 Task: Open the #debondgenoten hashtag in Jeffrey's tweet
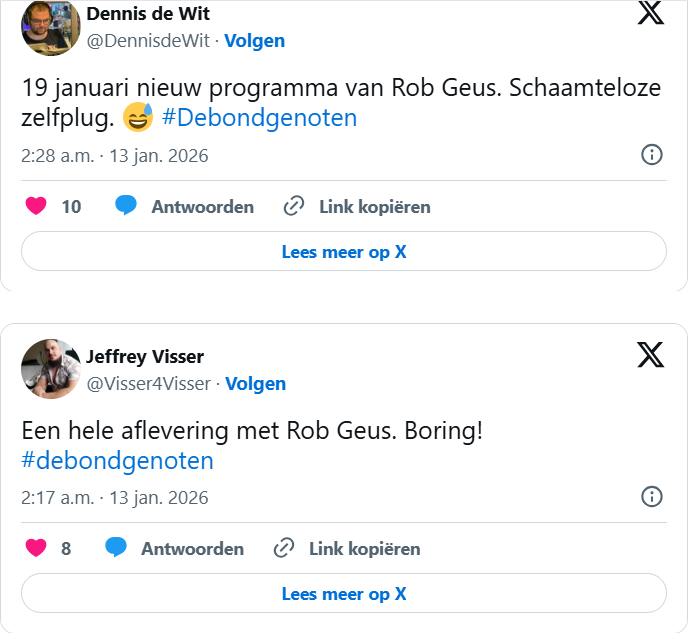pyautogui.click(x=118, y=461)
